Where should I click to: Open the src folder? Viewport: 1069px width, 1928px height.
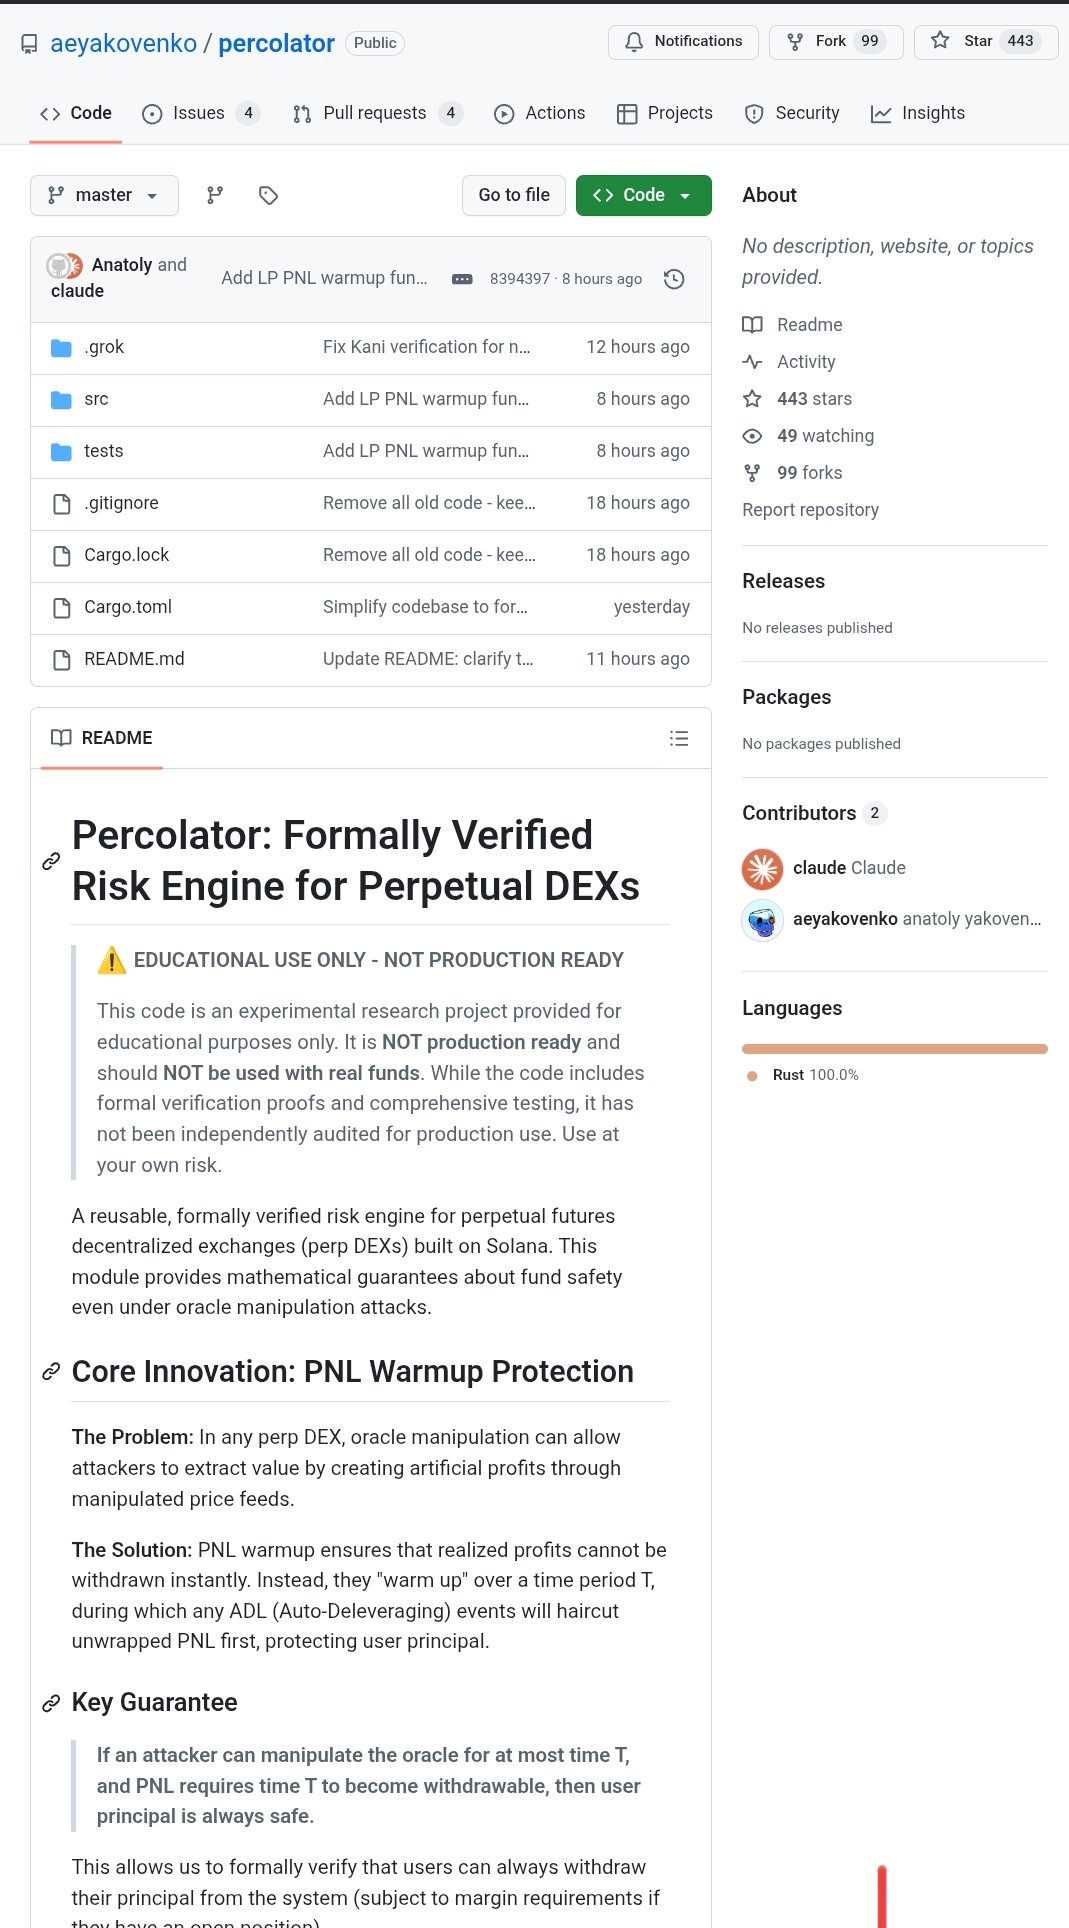96,399
